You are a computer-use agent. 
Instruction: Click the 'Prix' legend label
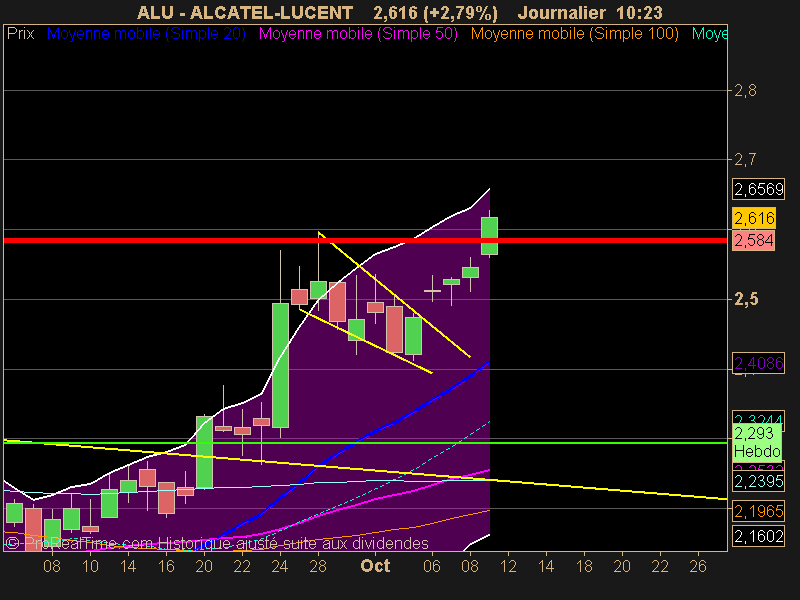[20, 34]
